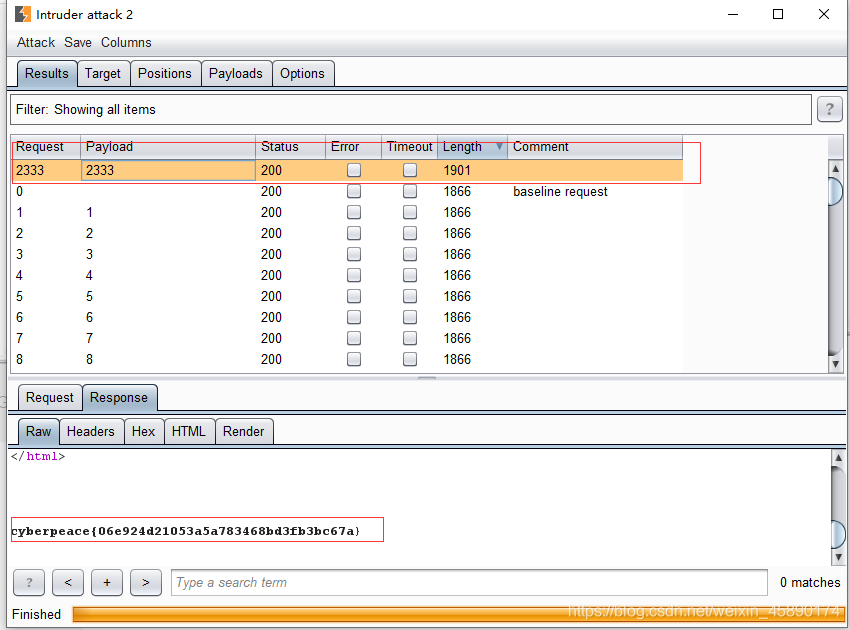Click the Finished attack progress bar

(459, 614)
